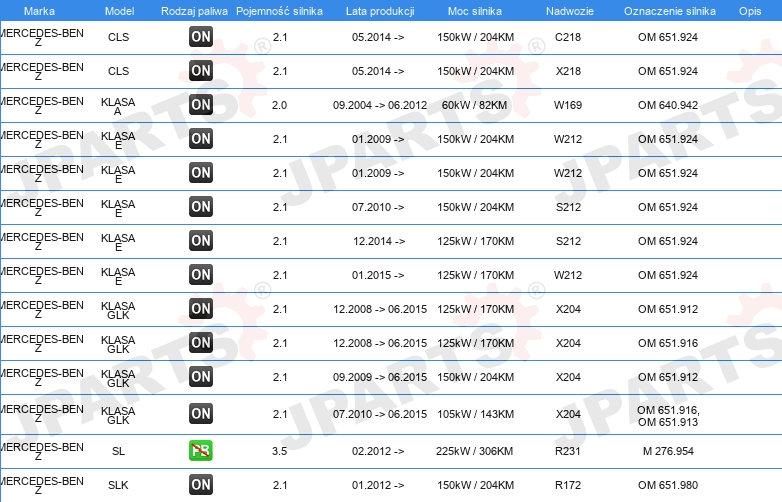Viewport: 782px width, 502px height.
Task: Click Oznaczenie silnika column header
Action: pos(670,11)
